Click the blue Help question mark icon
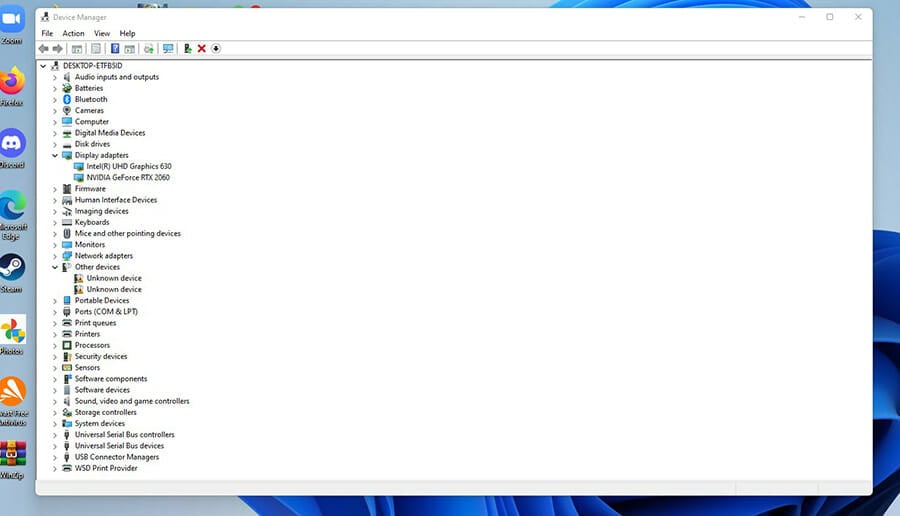The height and width of the screenshot is (516, 900). click(x=115, y=49)
